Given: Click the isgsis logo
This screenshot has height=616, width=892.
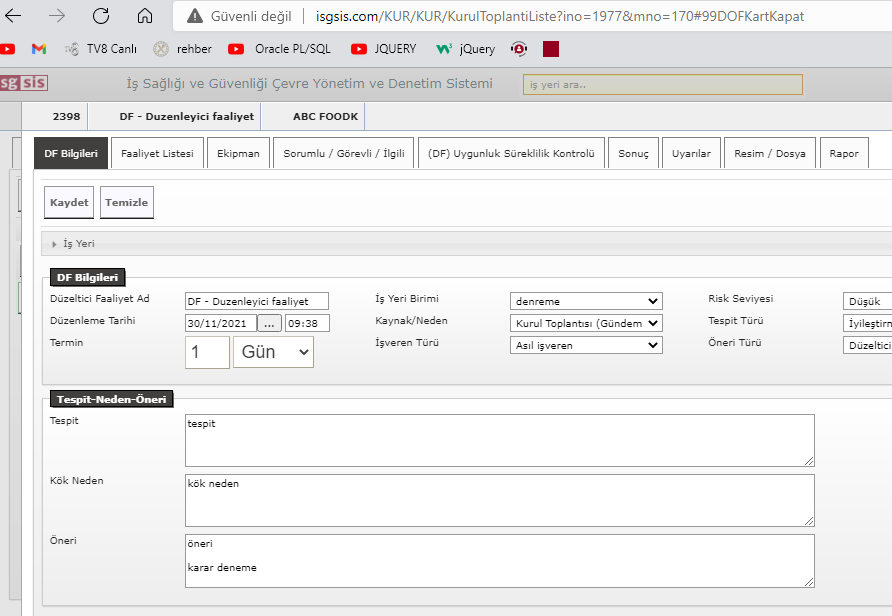Looking at the screenshot, I should tap(24, 83).
